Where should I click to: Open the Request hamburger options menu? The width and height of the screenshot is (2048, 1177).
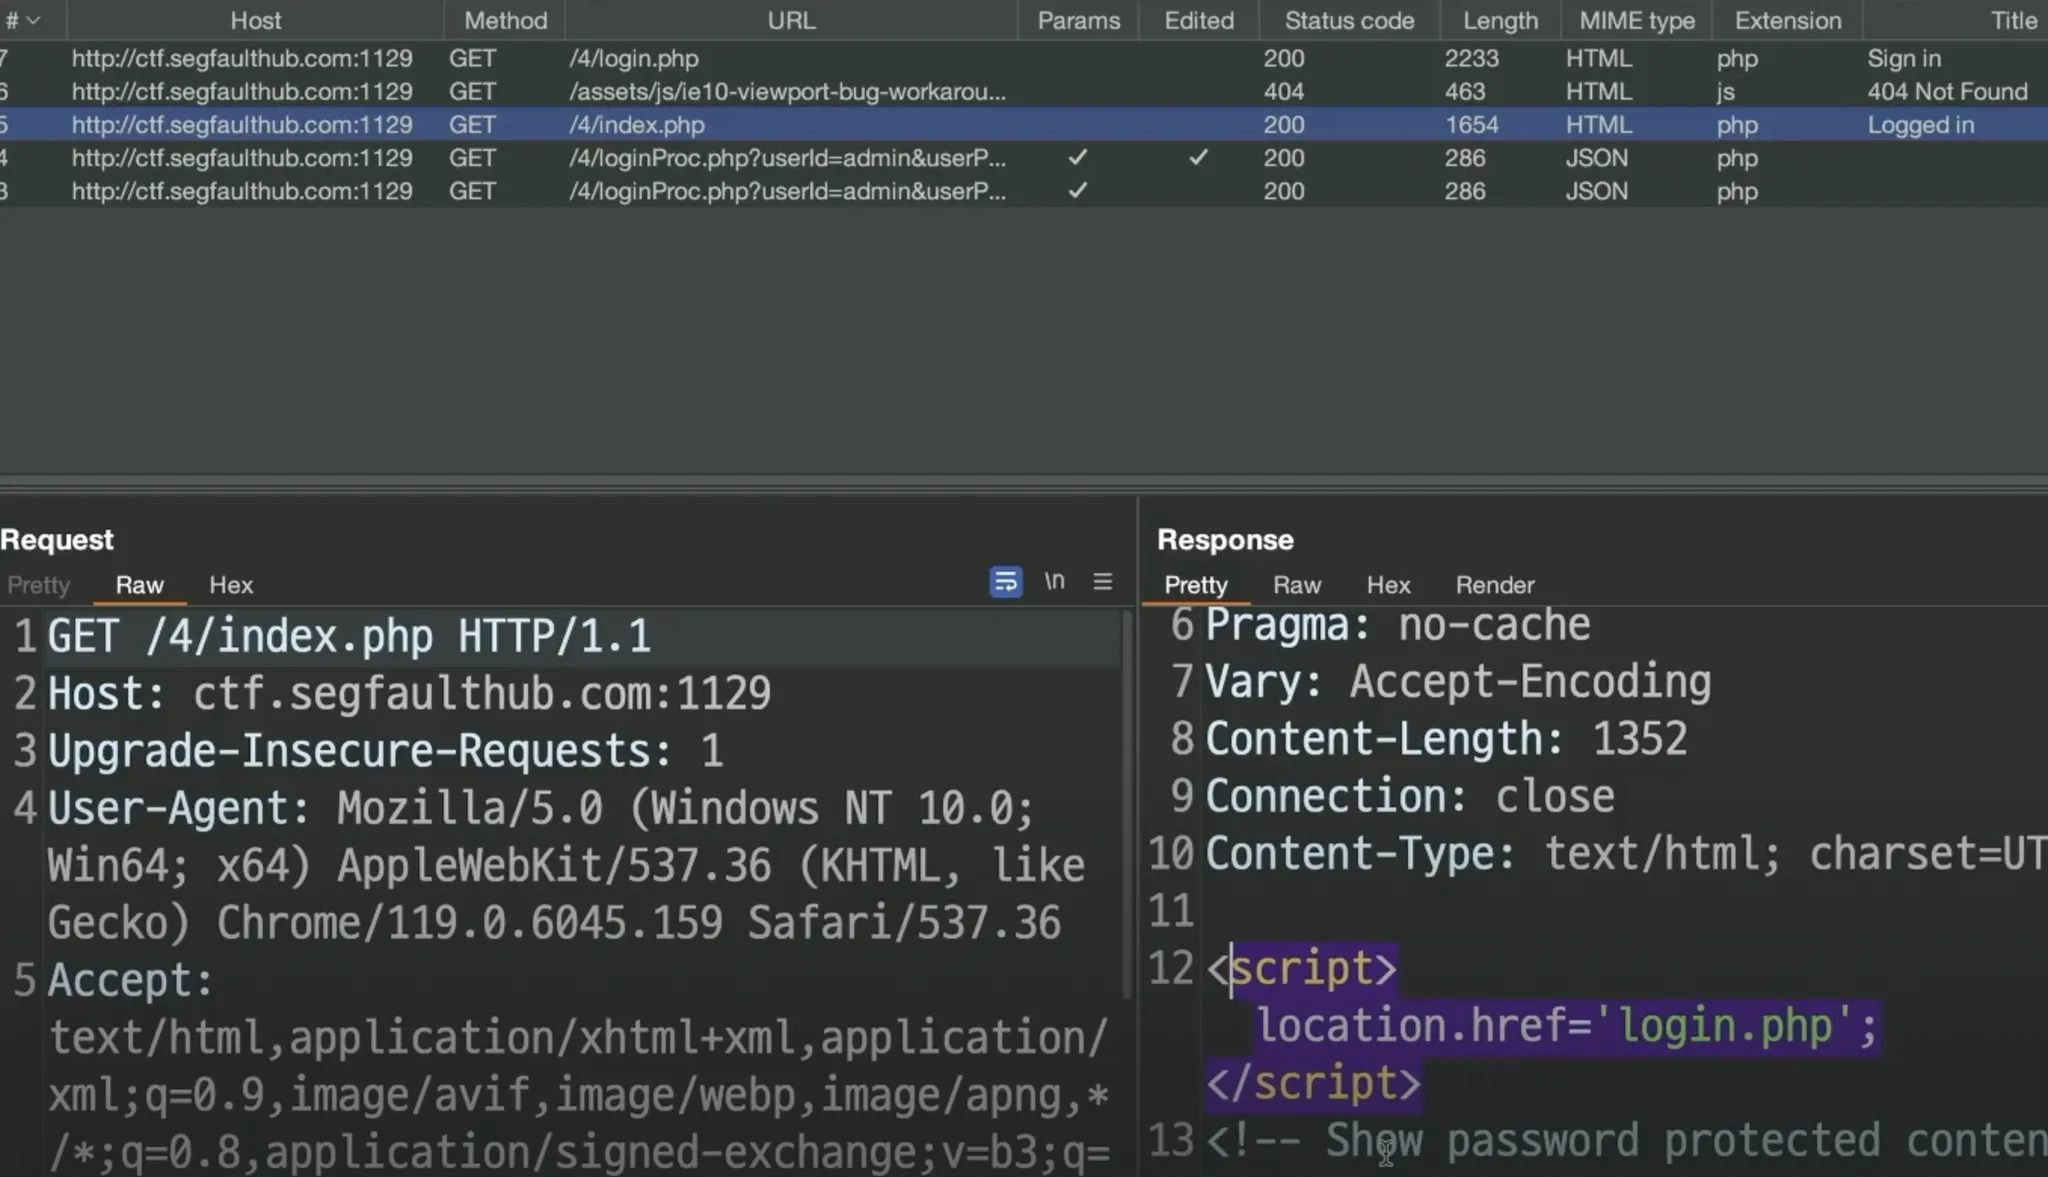pos(1102,581)
